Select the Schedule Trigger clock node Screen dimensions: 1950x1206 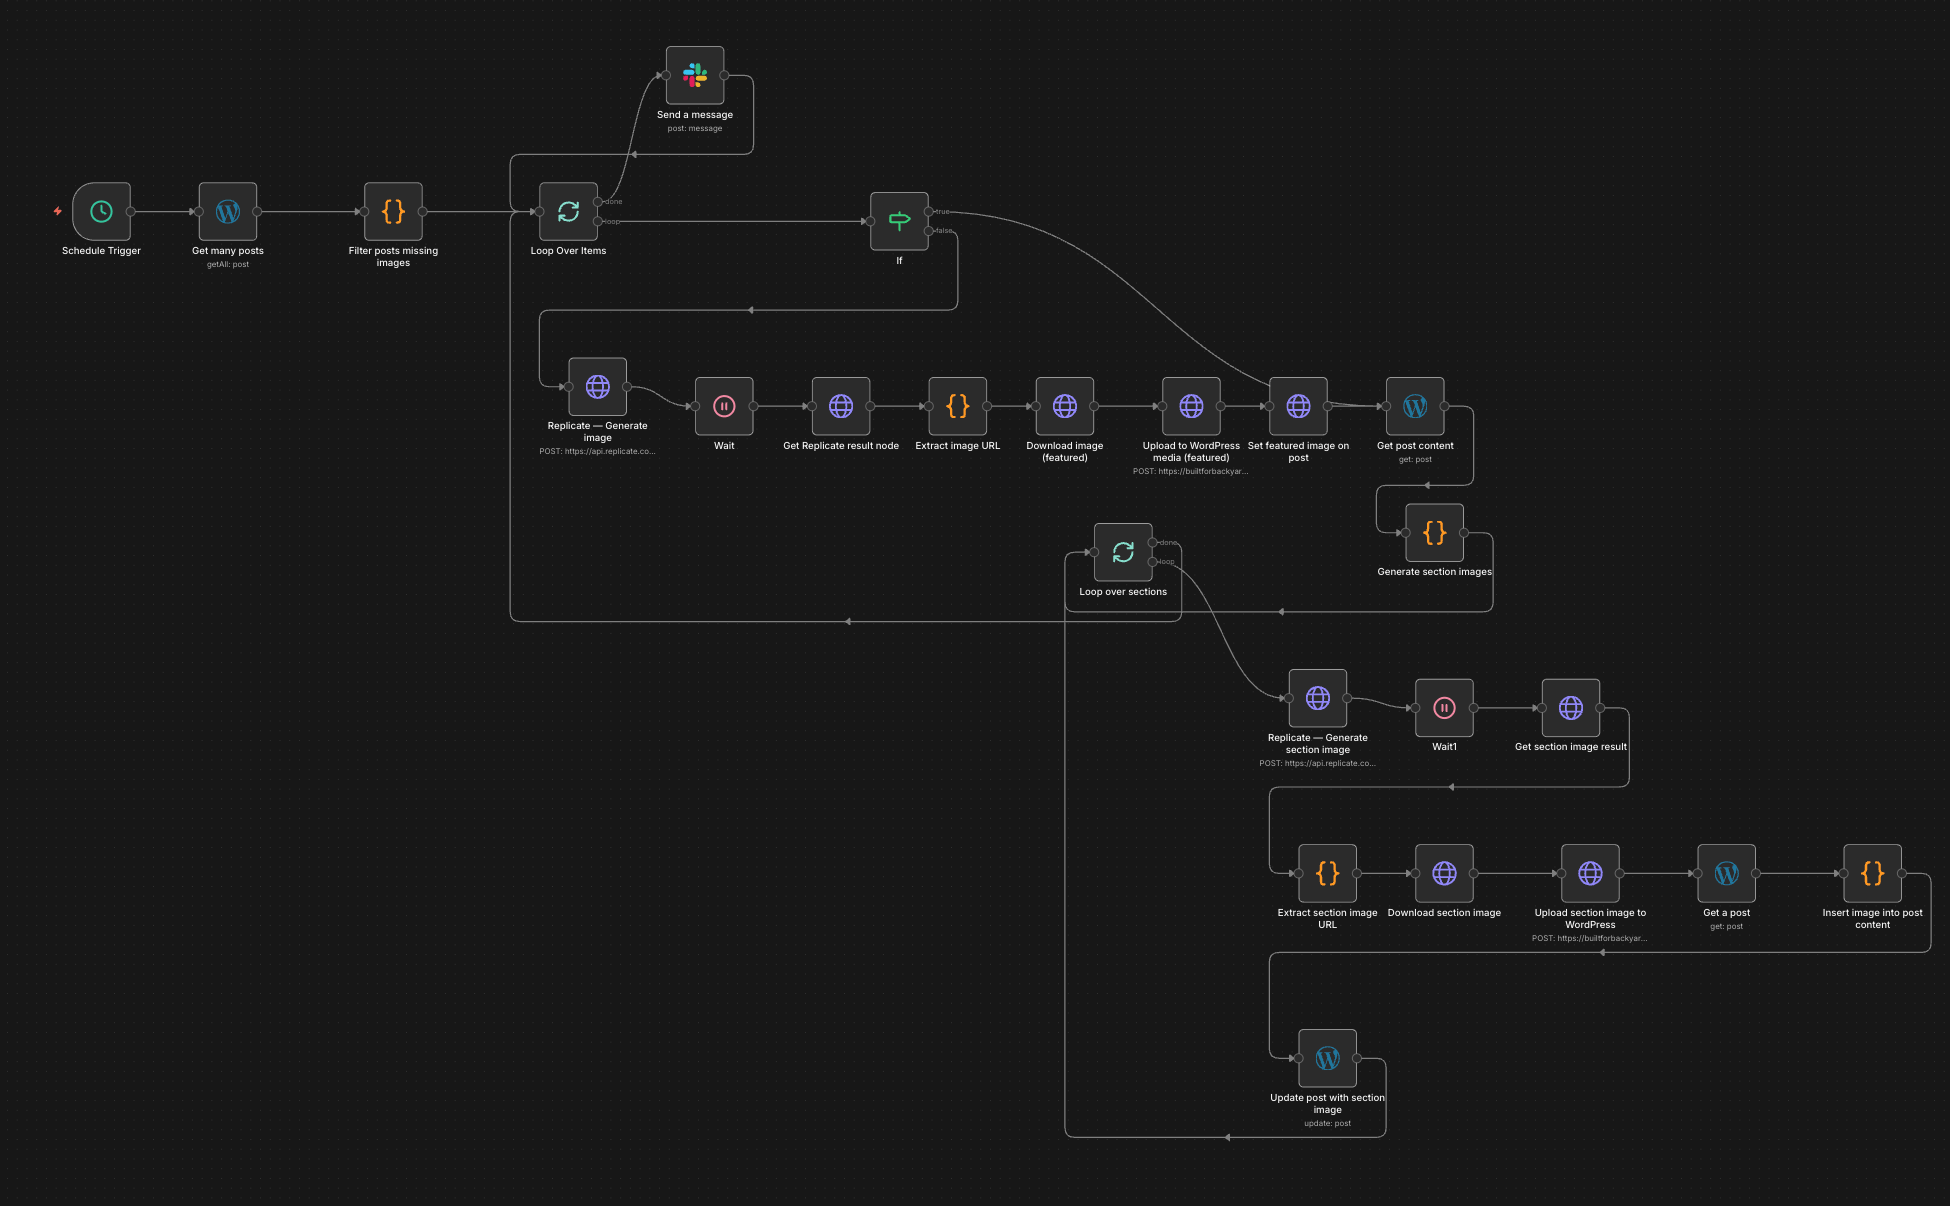pos(101,211)
